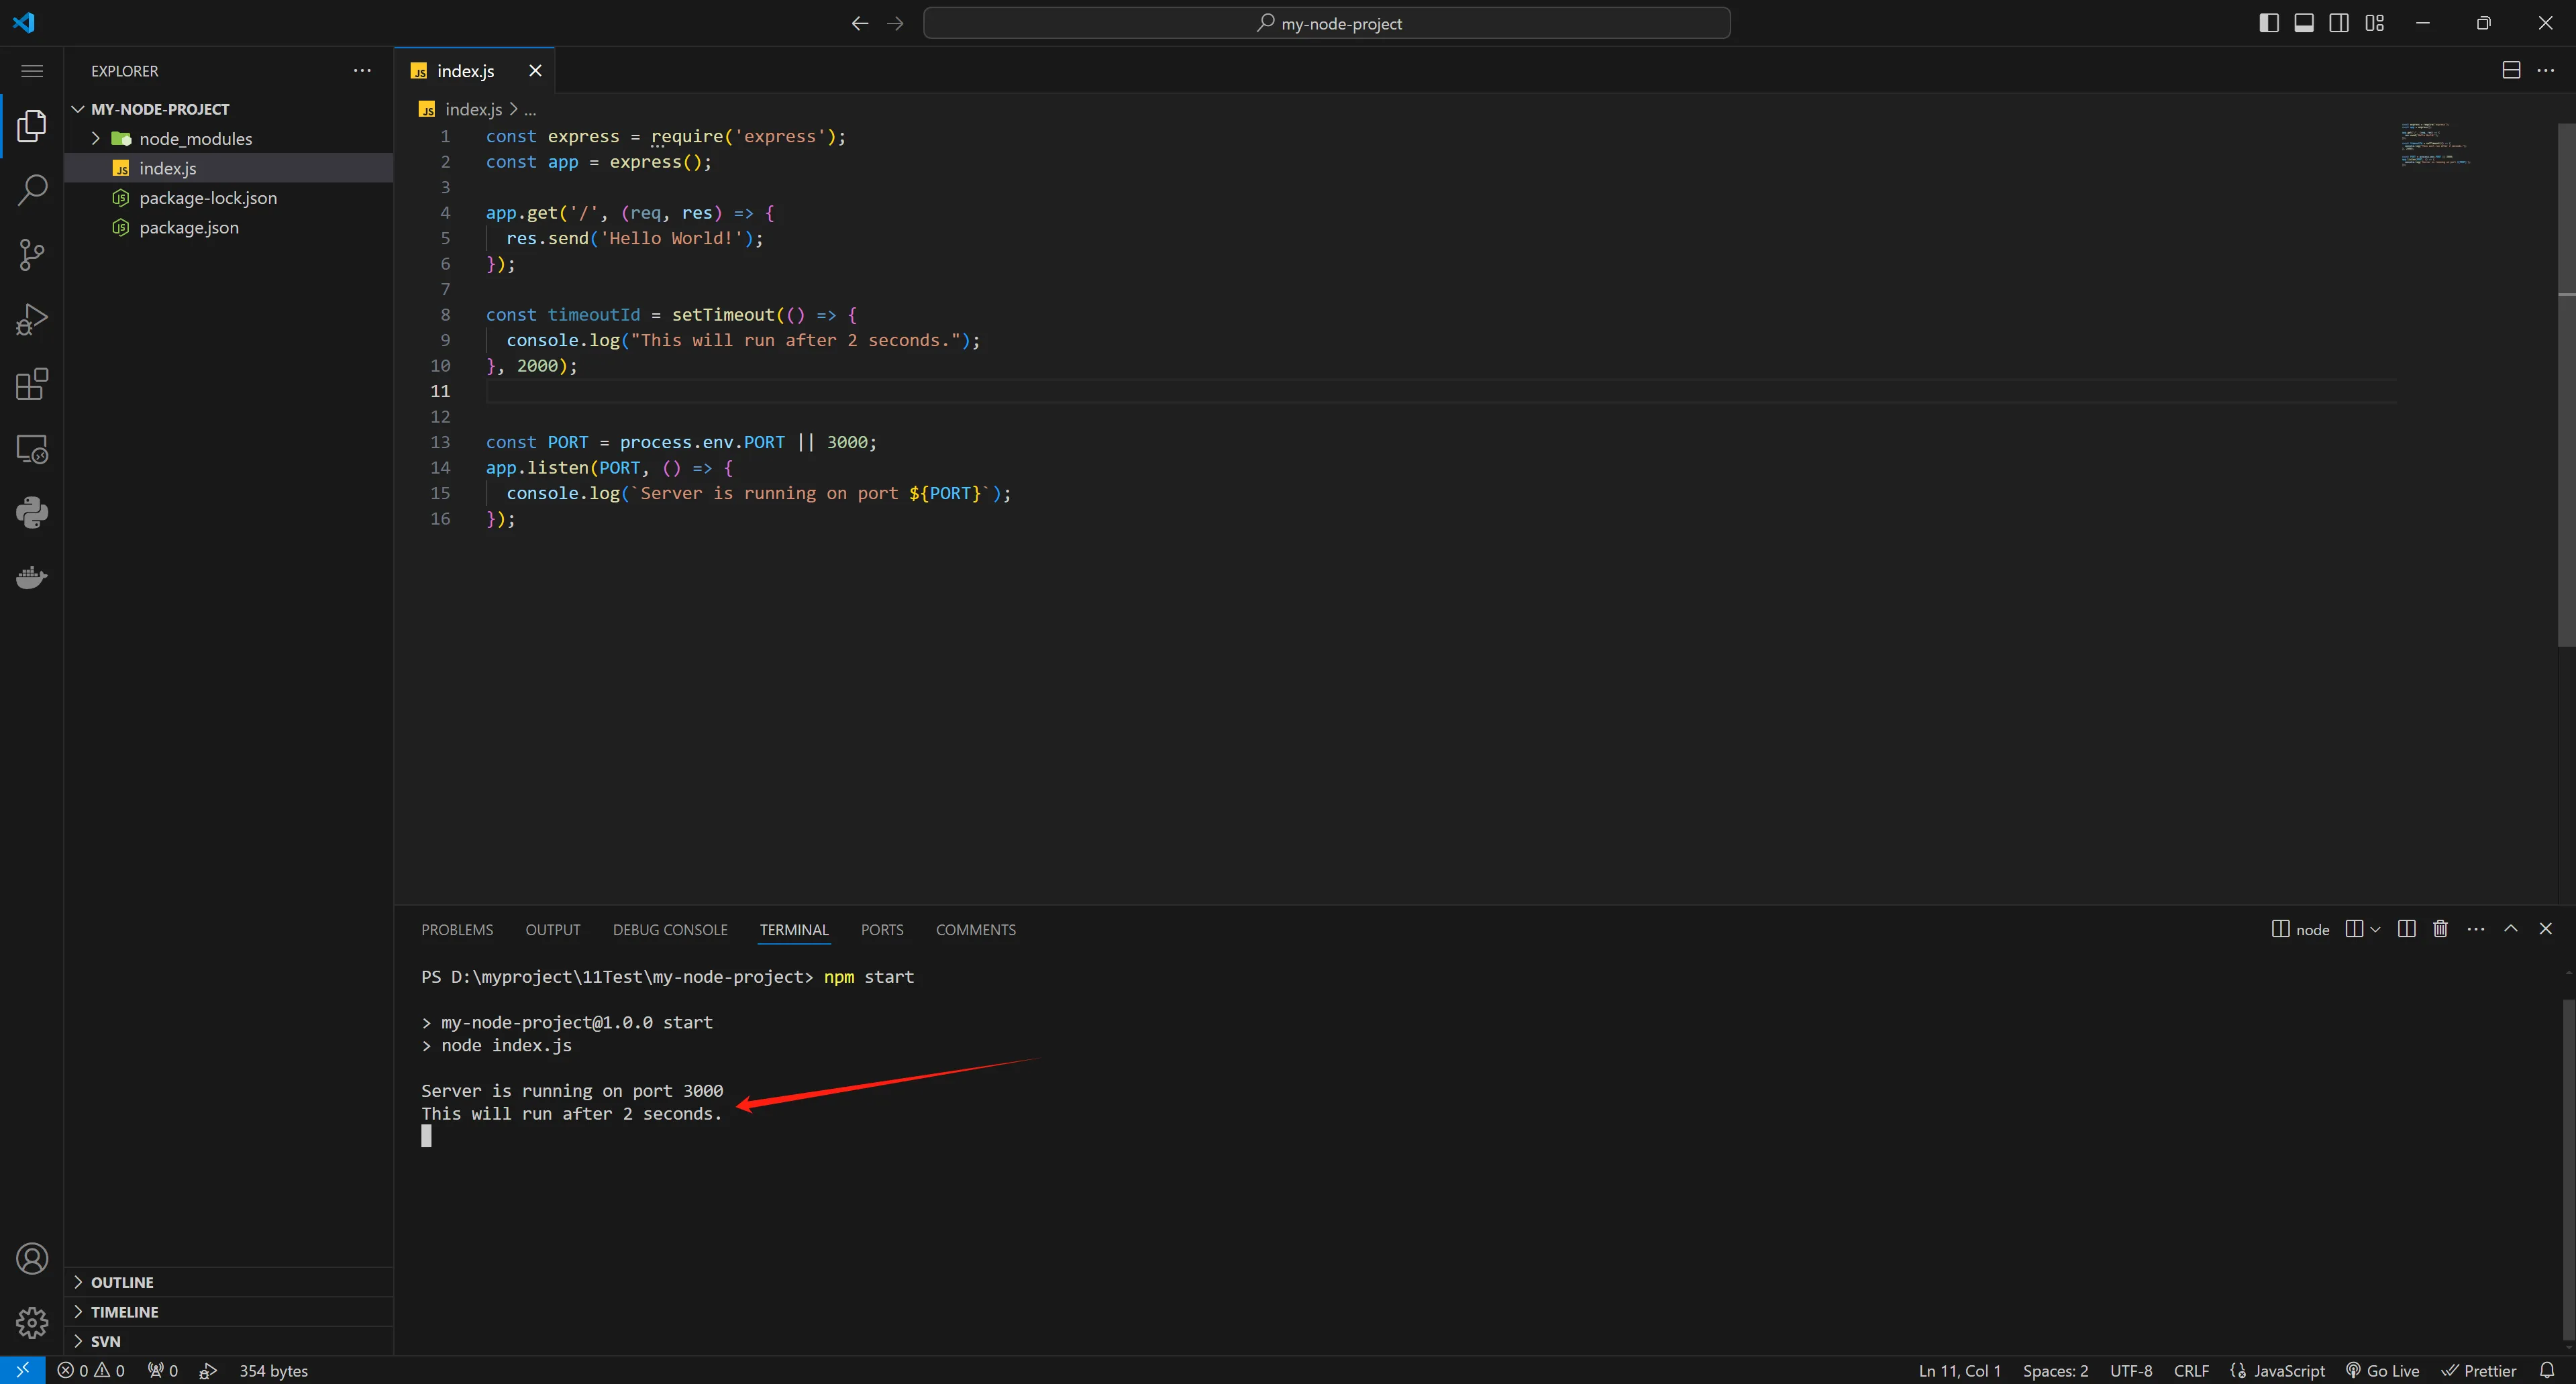Switch to the COMMENTS panel tab
2576x1384 pixels.
pos(976,930)
